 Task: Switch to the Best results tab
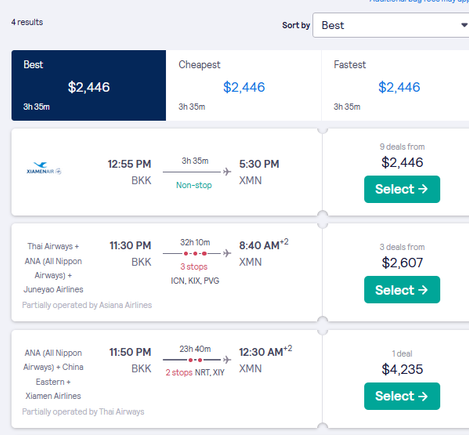pos(89,85)
